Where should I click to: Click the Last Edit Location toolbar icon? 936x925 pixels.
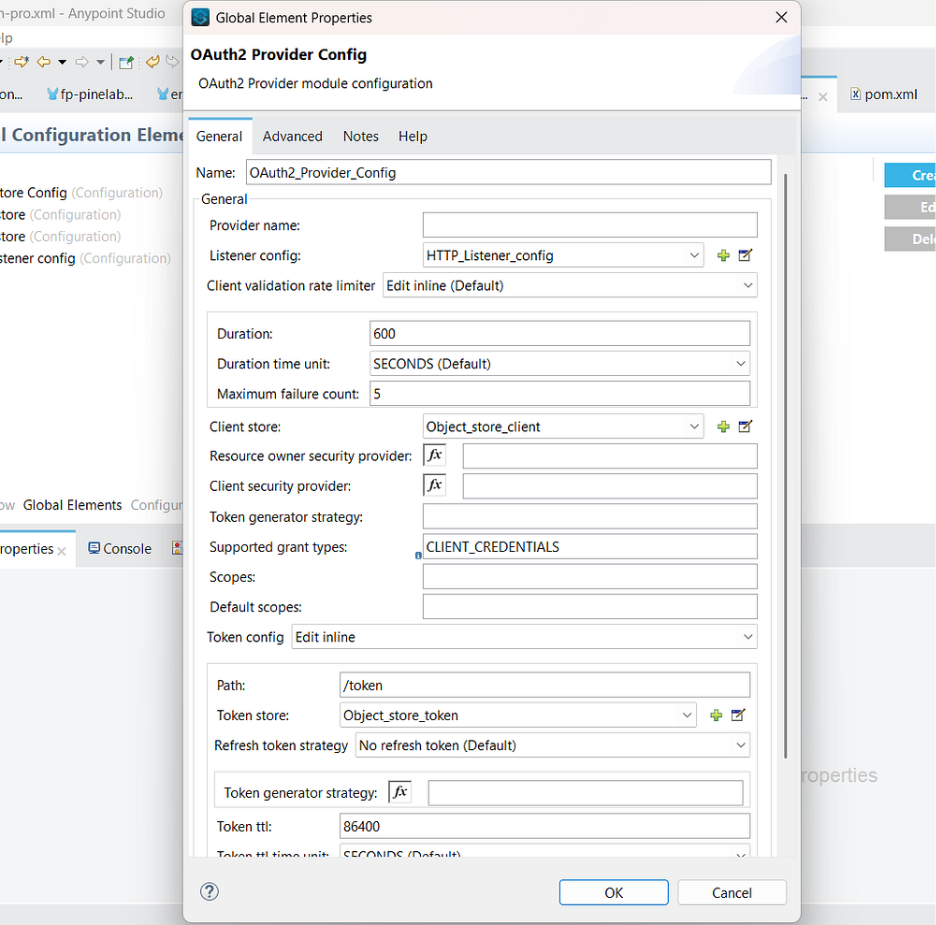(x=21, y=62)
